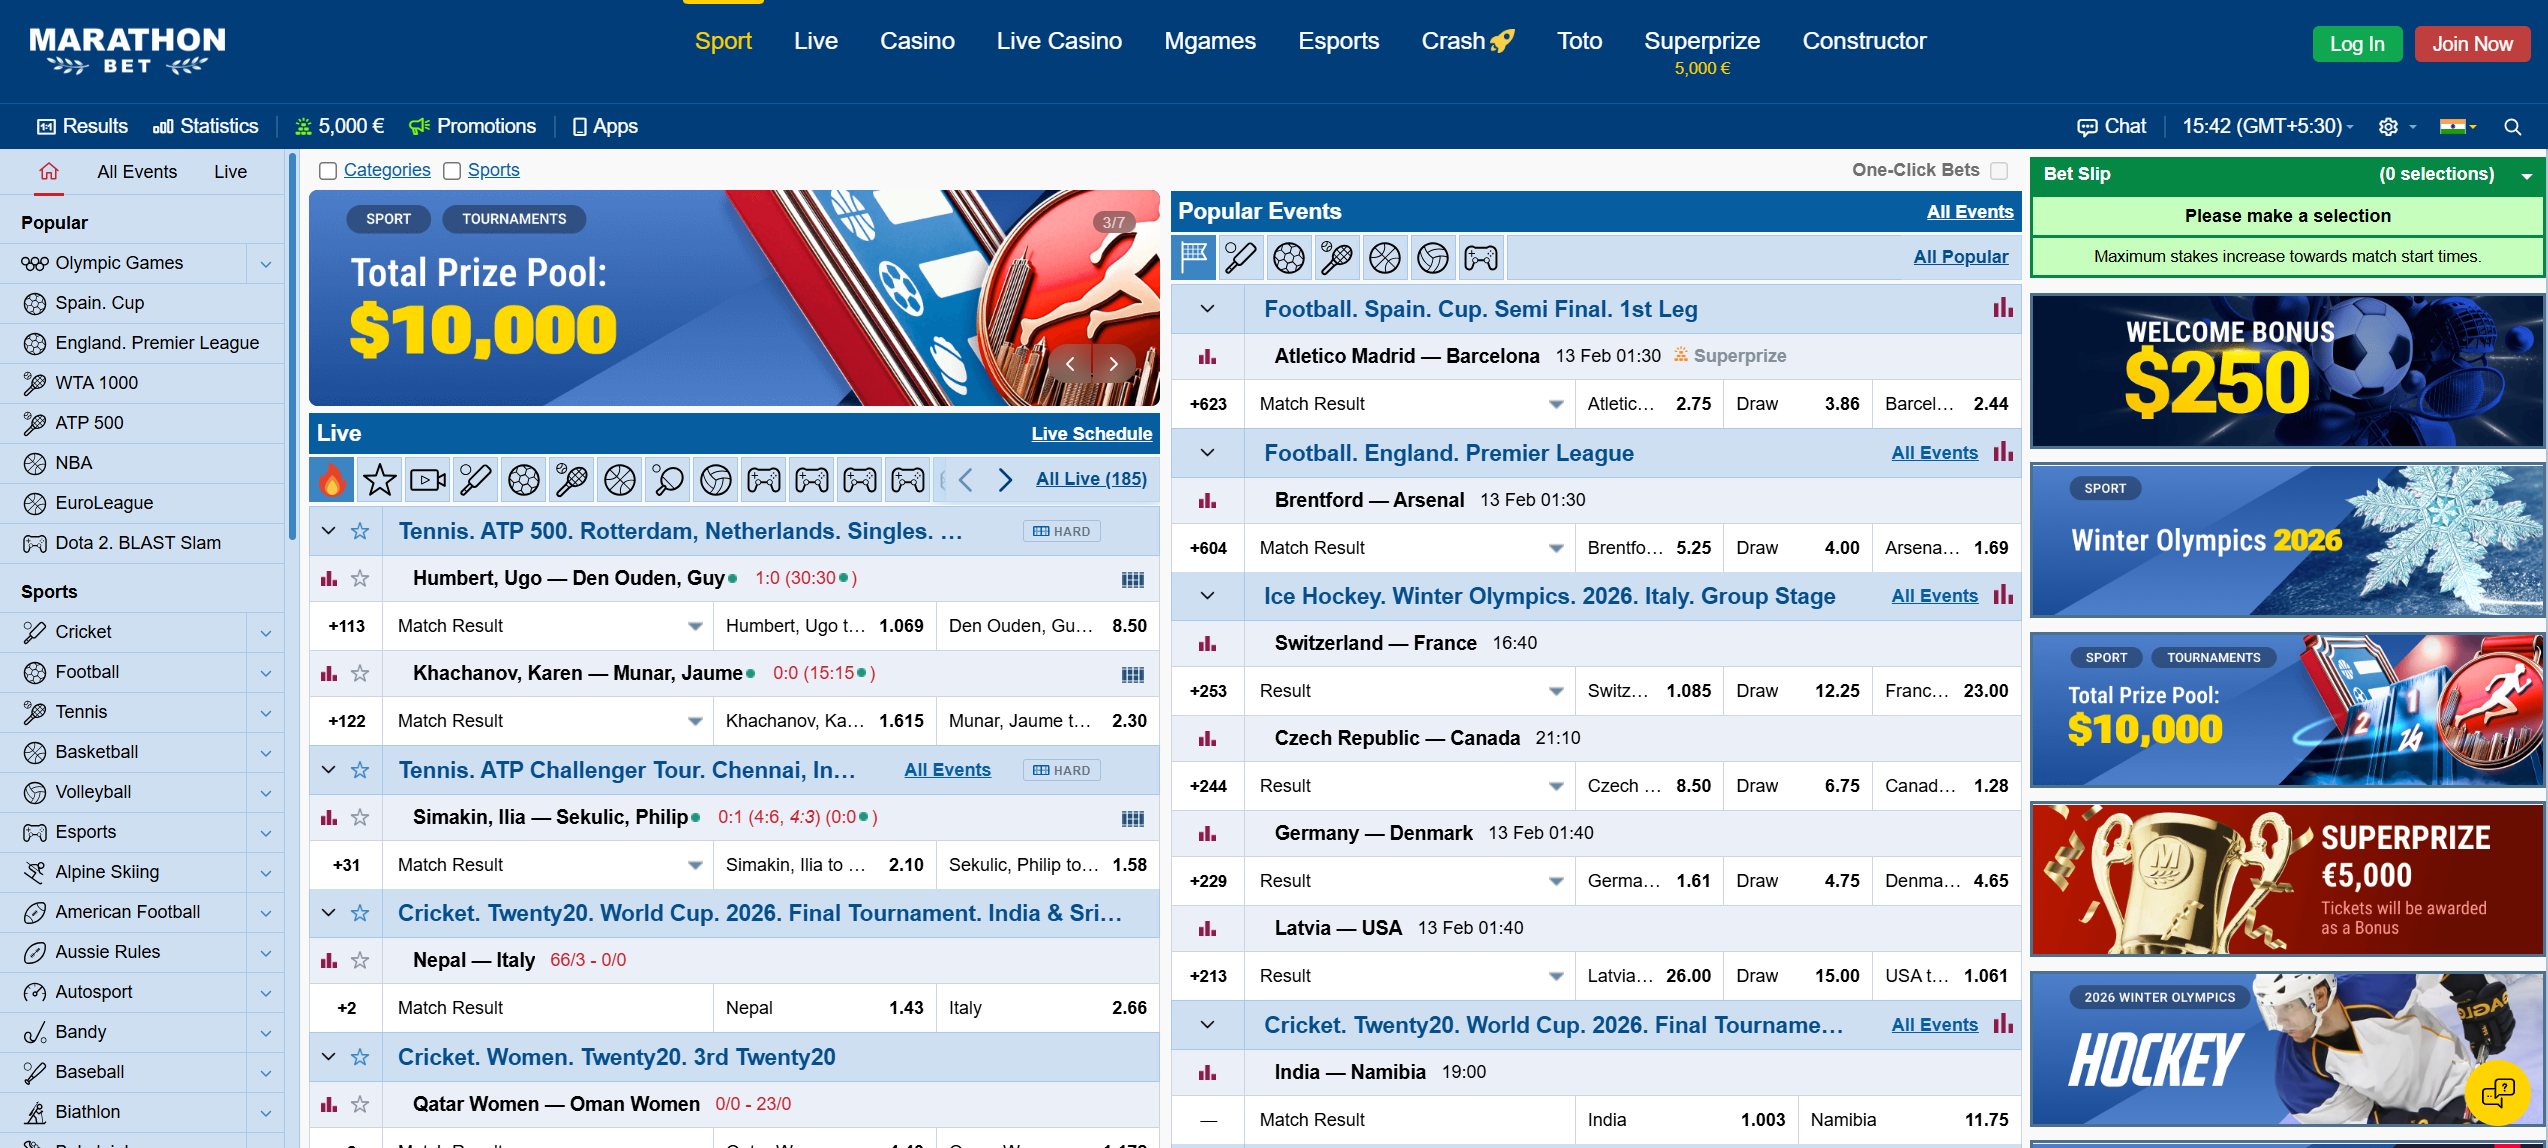
Task: Open the settings gear icon
Action: point(2388,127)
